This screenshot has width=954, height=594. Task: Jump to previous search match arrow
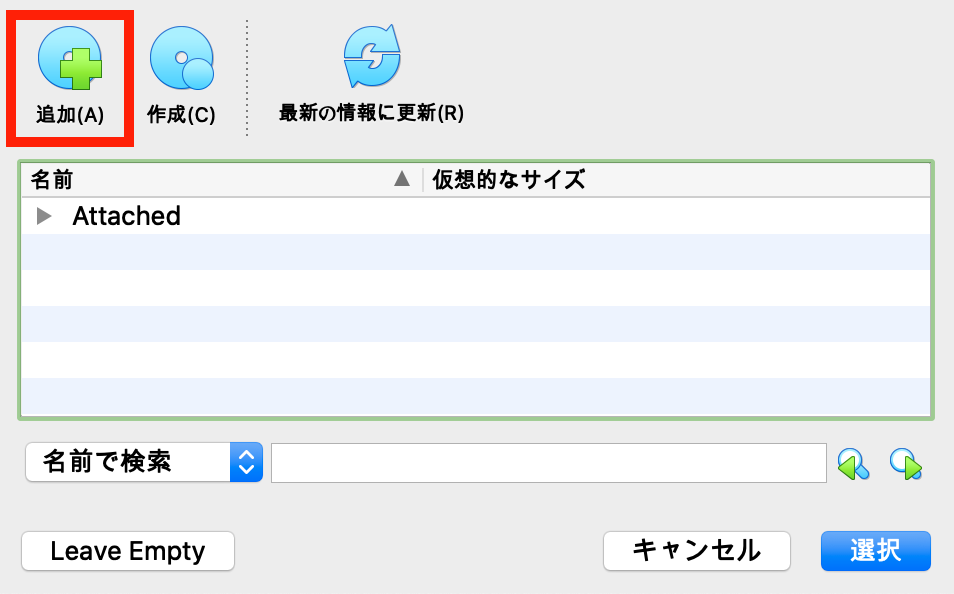coord(855,462)
